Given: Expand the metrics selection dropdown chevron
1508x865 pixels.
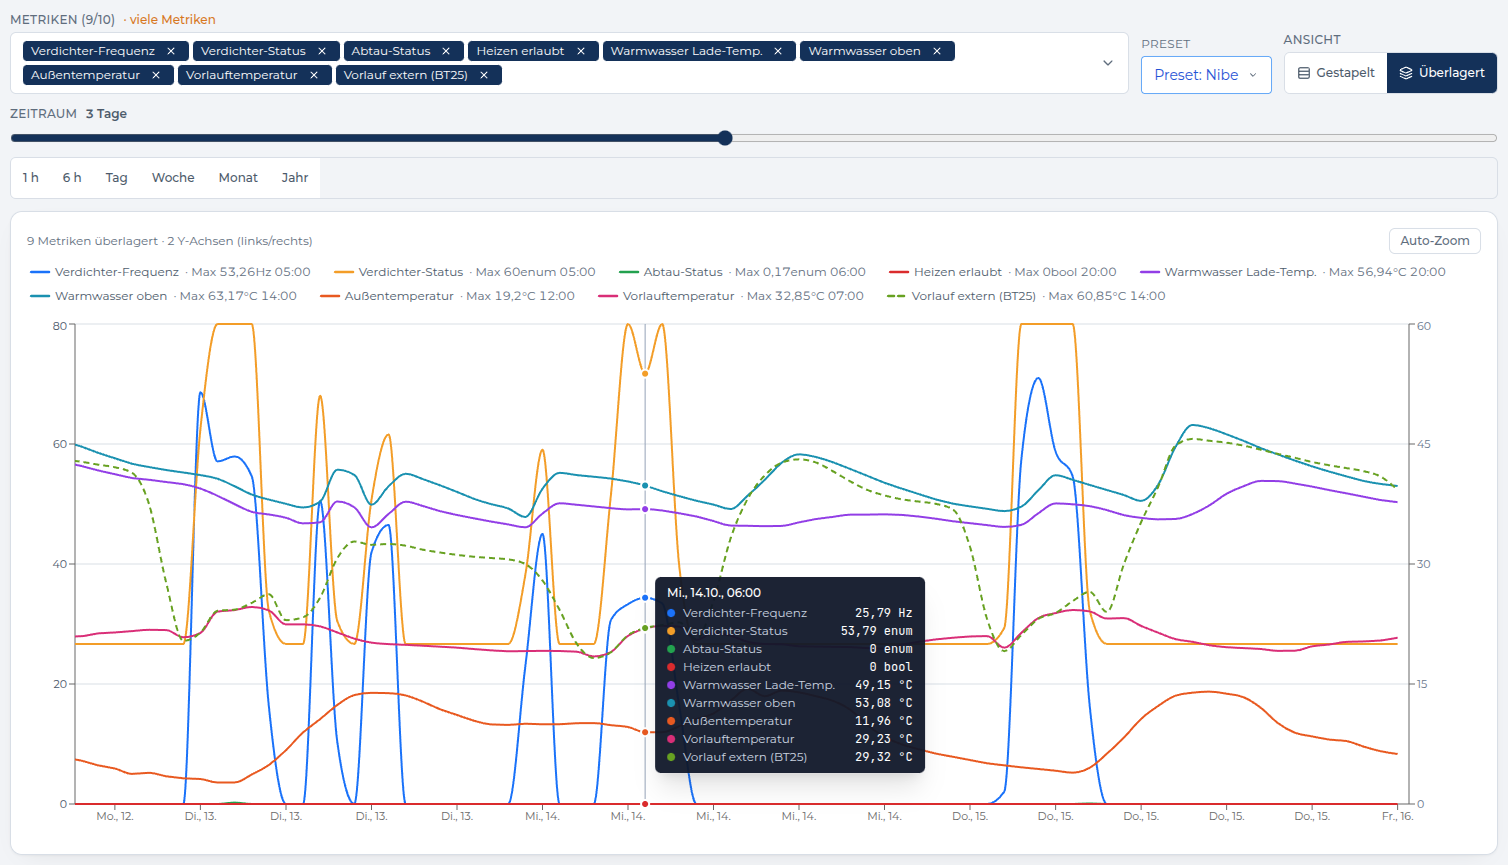Looking at the screenshot, I should point(1107,63).
